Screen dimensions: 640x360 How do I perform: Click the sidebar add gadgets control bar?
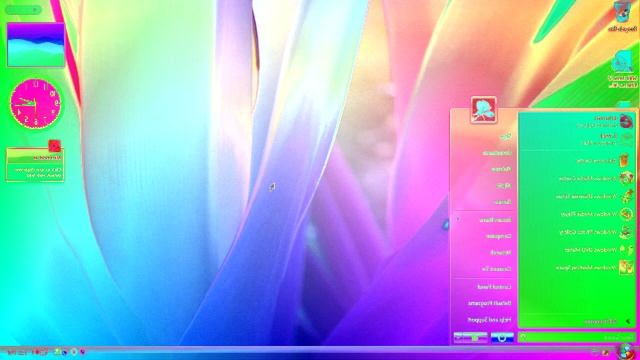pyautogui.click(x=23, y=9)
